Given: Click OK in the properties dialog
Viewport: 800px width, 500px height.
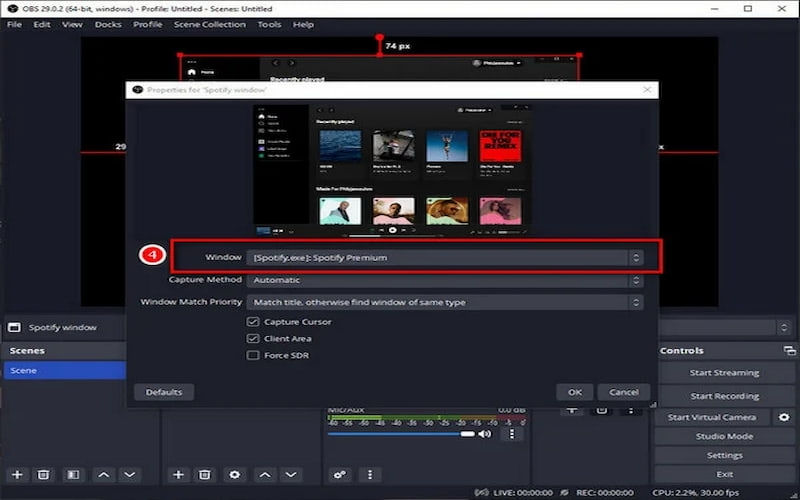Looking at the screenshot, I should coord(574,392).
